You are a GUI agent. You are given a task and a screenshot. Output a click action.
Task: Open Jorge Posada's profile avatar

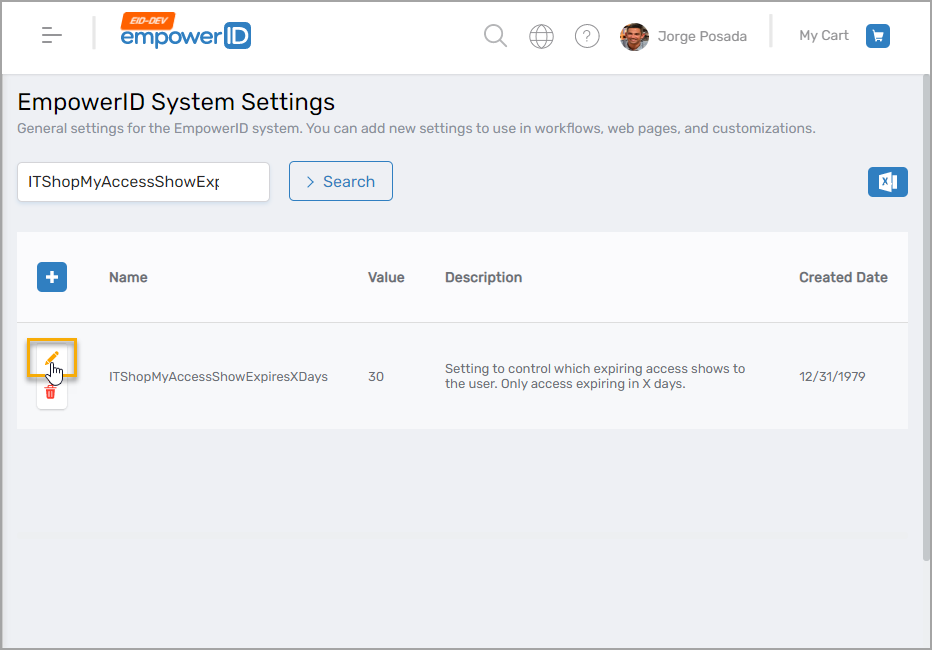point(634,36)
